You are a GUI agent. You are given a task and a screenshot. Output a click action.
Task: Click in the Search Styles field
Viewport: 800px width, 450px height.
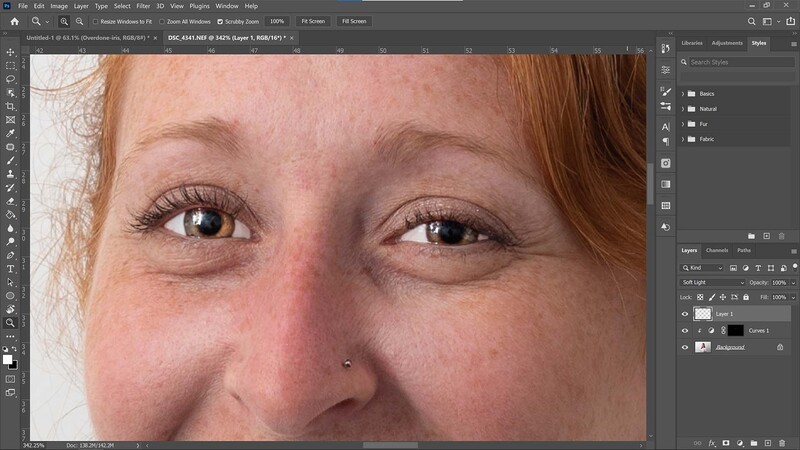pos(742,62)
